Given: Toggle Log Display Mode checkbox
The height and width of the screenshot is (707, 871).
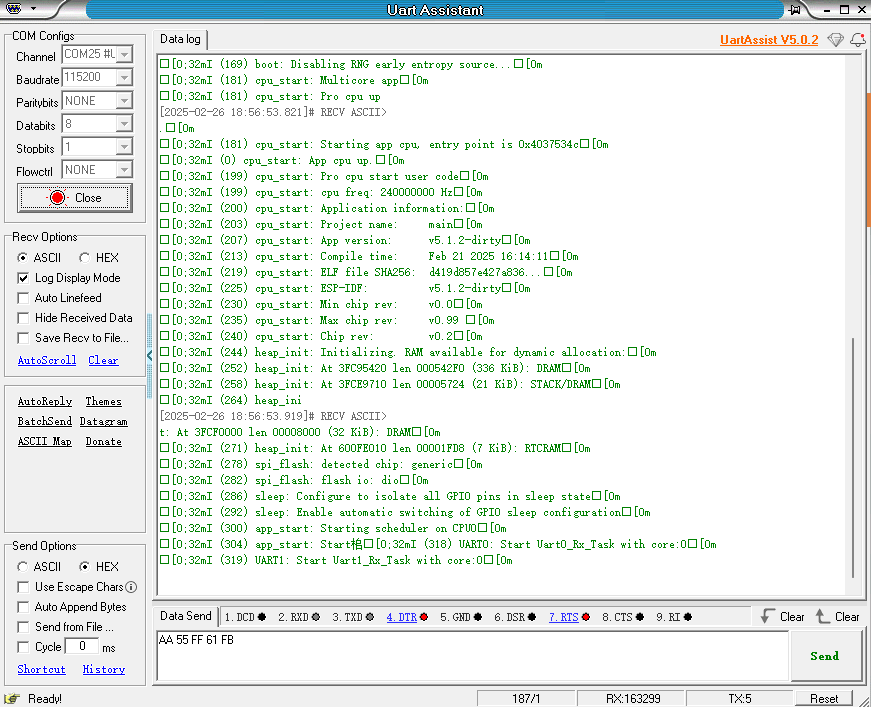Looking at the screenshot, I should tap(23, 278).
